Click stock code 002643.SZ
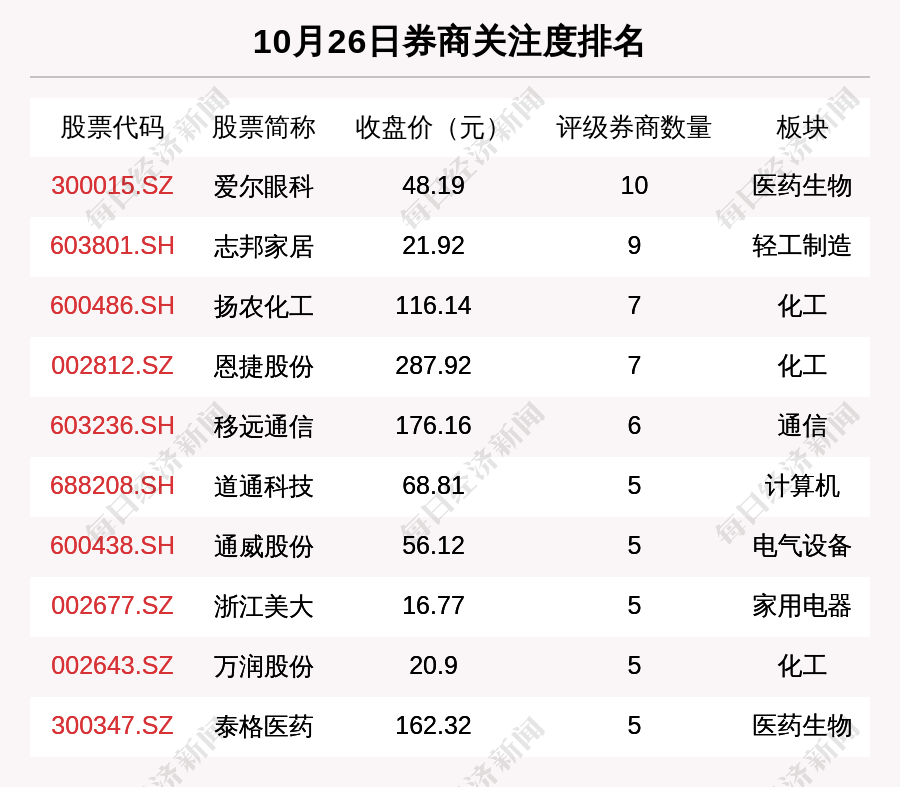 [112, 666]
